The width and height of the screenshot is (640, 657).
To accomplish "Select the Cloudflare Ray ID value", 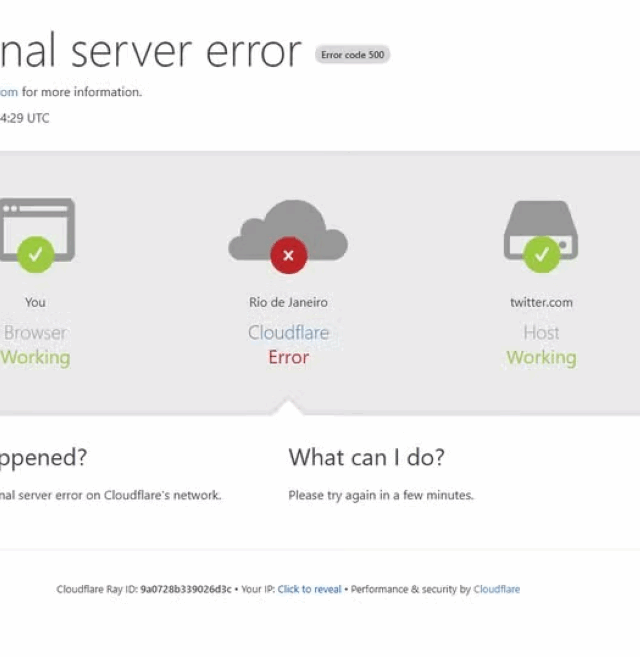I will tap(186, 589).
